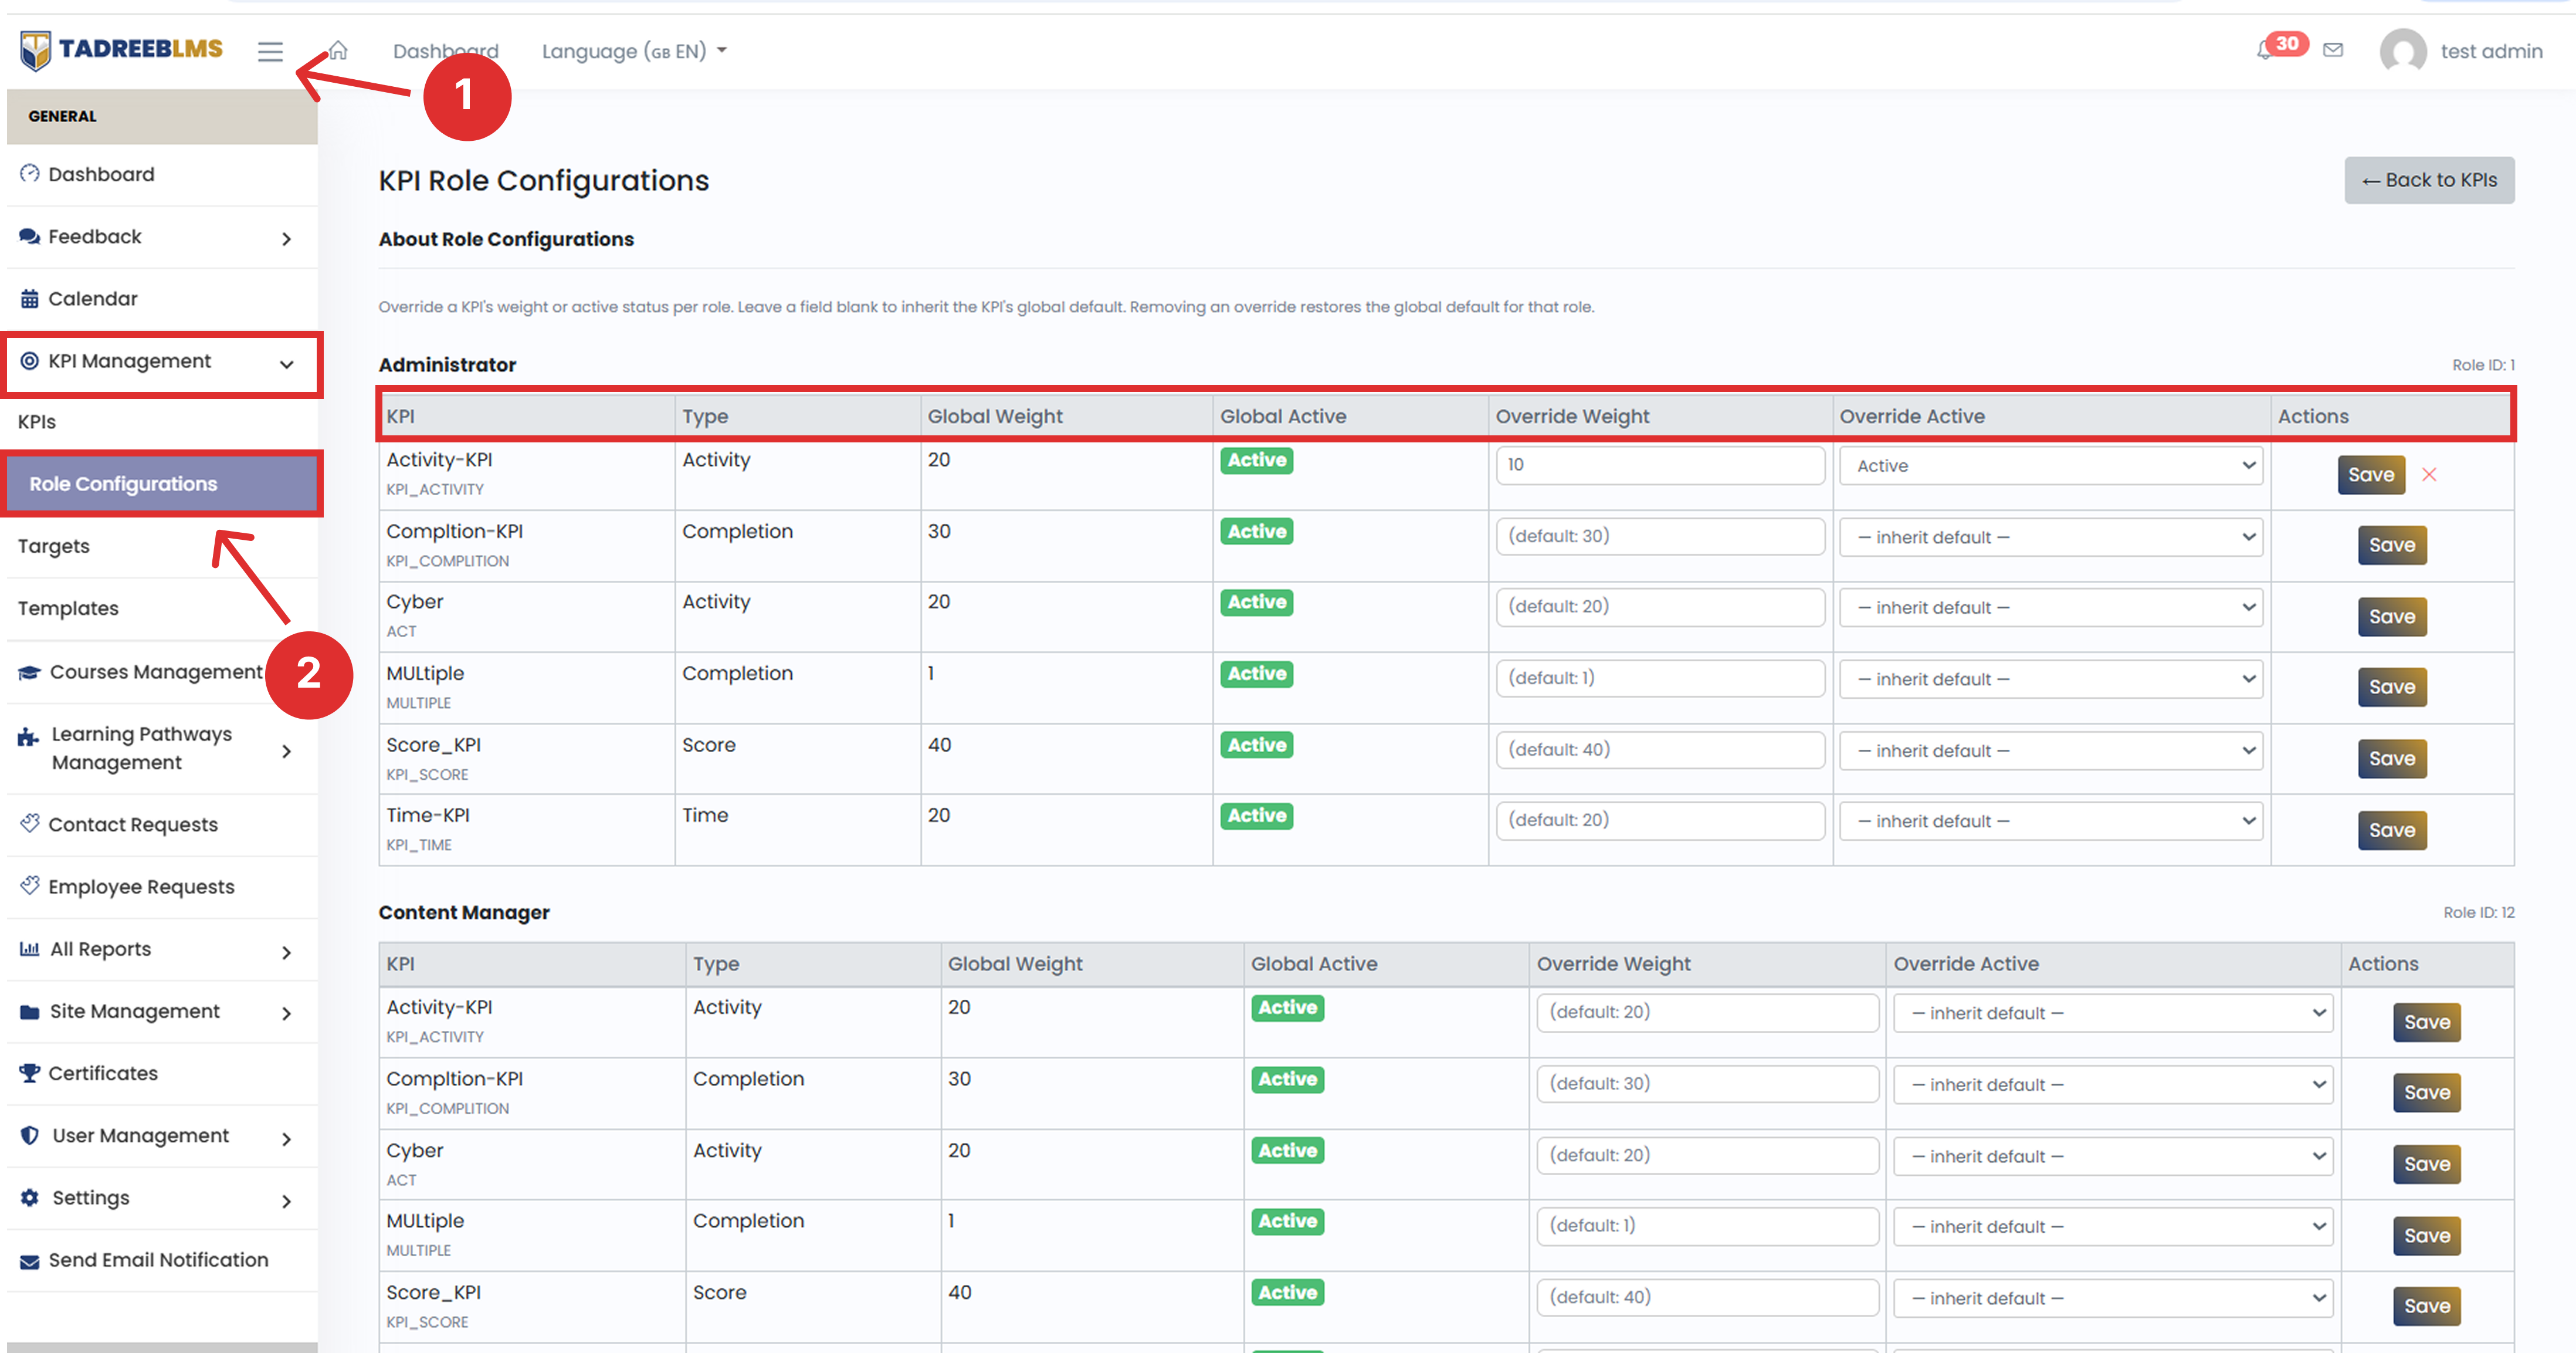Open Certificates in the sidebar
Viewport: 2576px width, 1353px height.
pos(103,1073)
